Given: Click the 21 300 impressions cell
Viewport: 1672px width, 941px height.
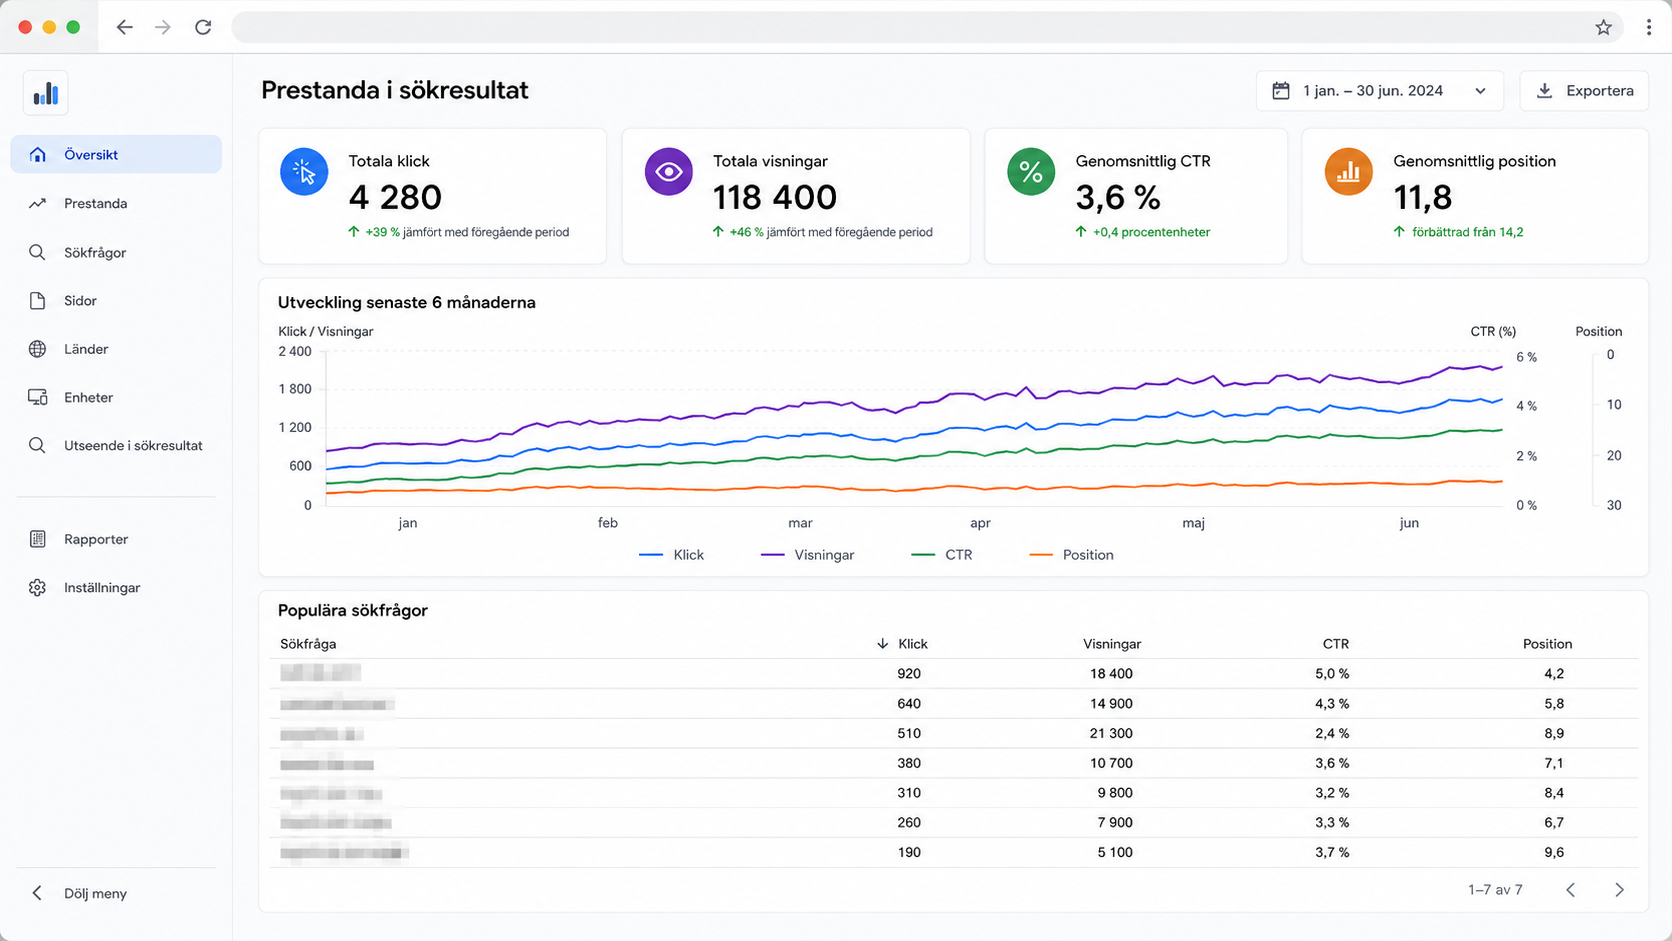Looking at the screenshot, I should [x=1111, y=733].
